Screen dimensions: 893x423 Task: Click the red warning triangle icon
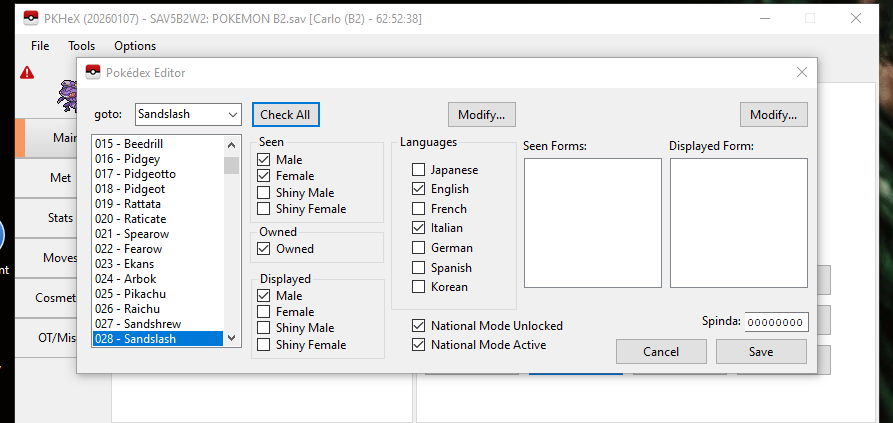26,72
